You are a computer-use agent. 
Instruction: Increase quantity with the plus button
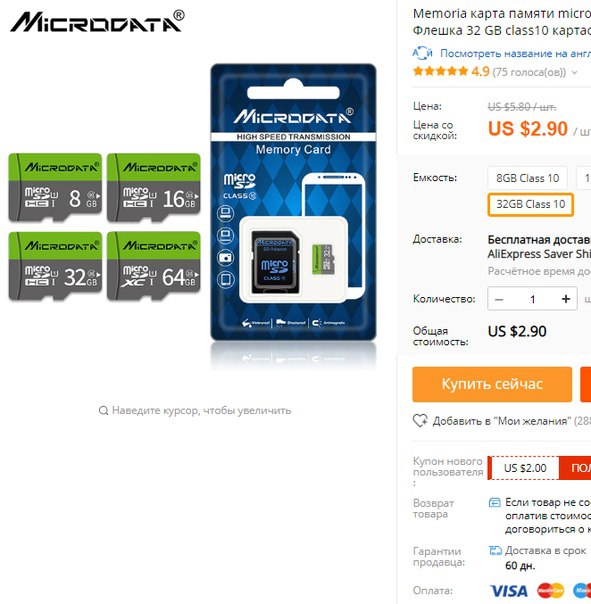point(566,299)
